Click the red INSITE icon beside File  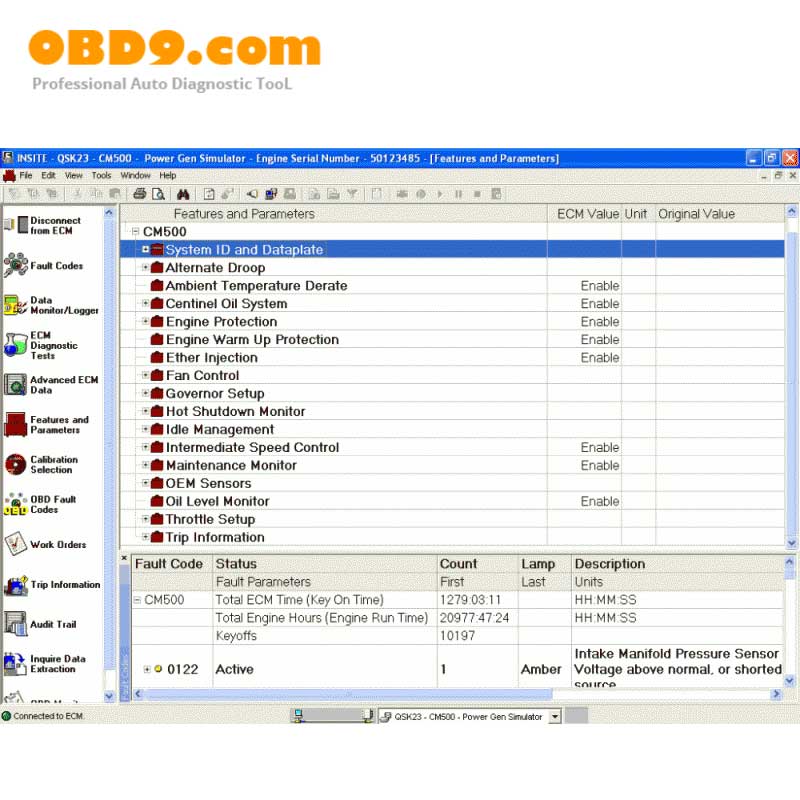9,176
